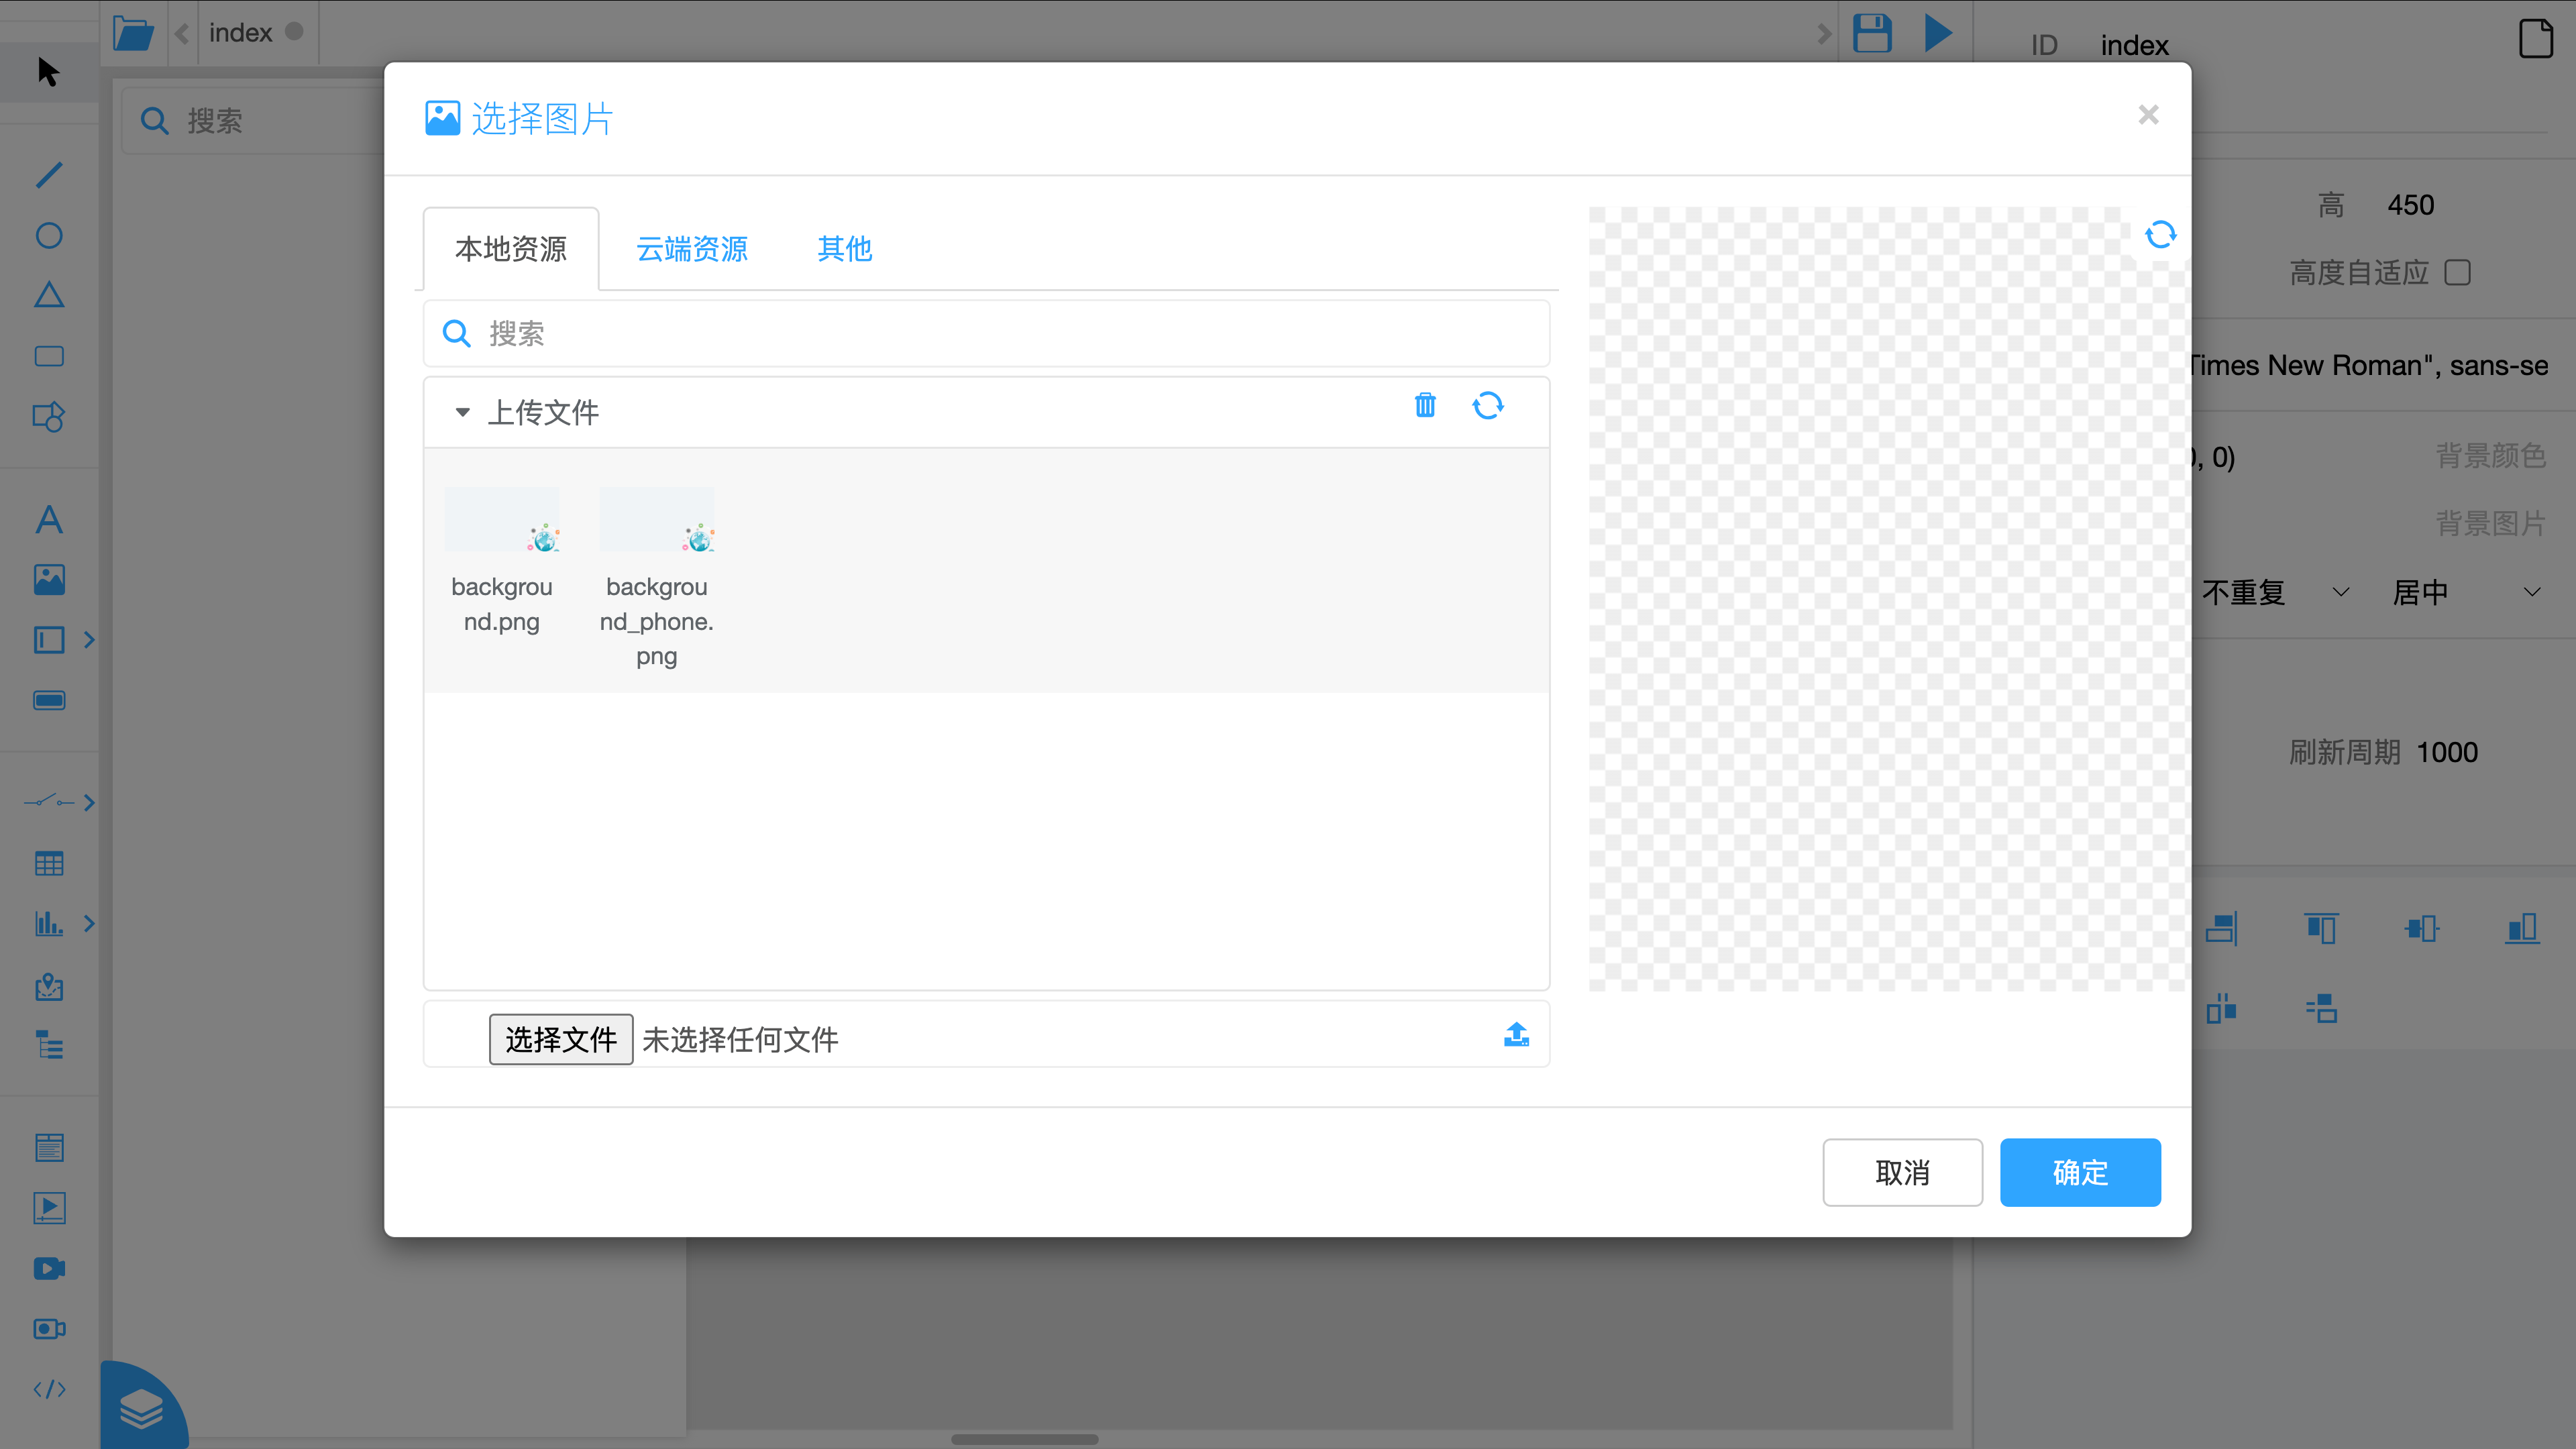2576x1449 pixels.
Task: Edit the 刷新周期 value 1000
Action: (x=2447, y=752)
